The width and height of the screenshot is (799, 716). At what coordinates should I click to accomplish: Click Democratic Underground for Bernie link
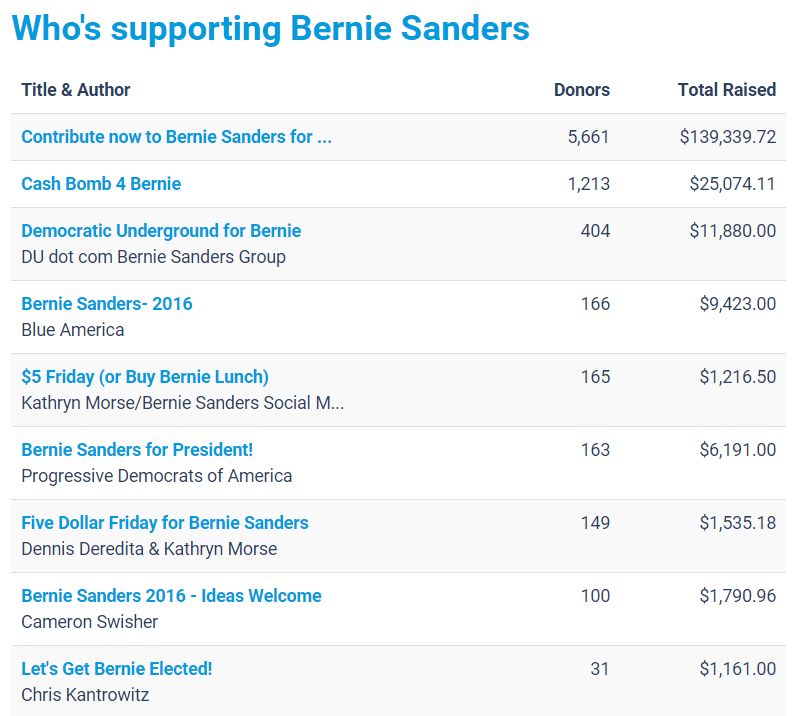tap(161, 231)
